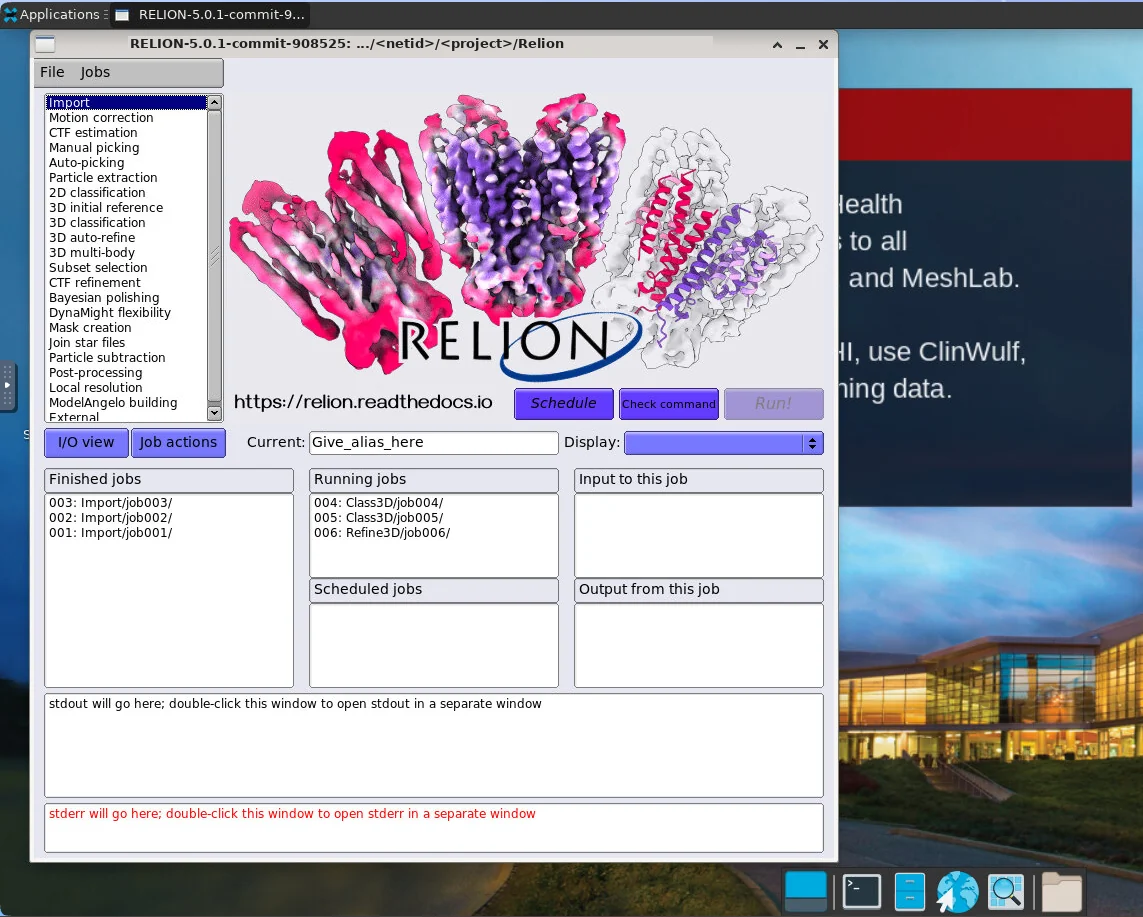Select DynaMight flexibility job type
The width and height of the screenshot is (1143, 917).
tap(126, 313)
